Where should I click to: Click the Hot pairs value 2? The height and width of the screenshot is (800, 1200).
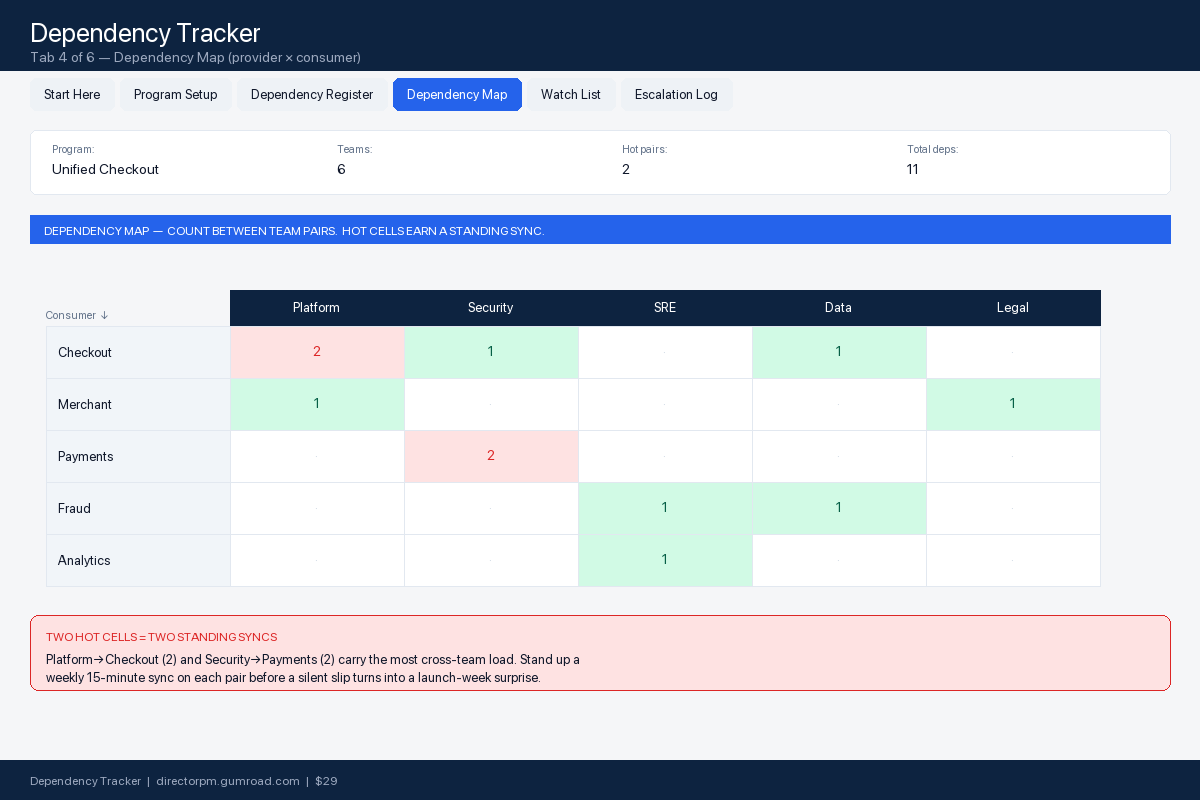pos(626,170)
